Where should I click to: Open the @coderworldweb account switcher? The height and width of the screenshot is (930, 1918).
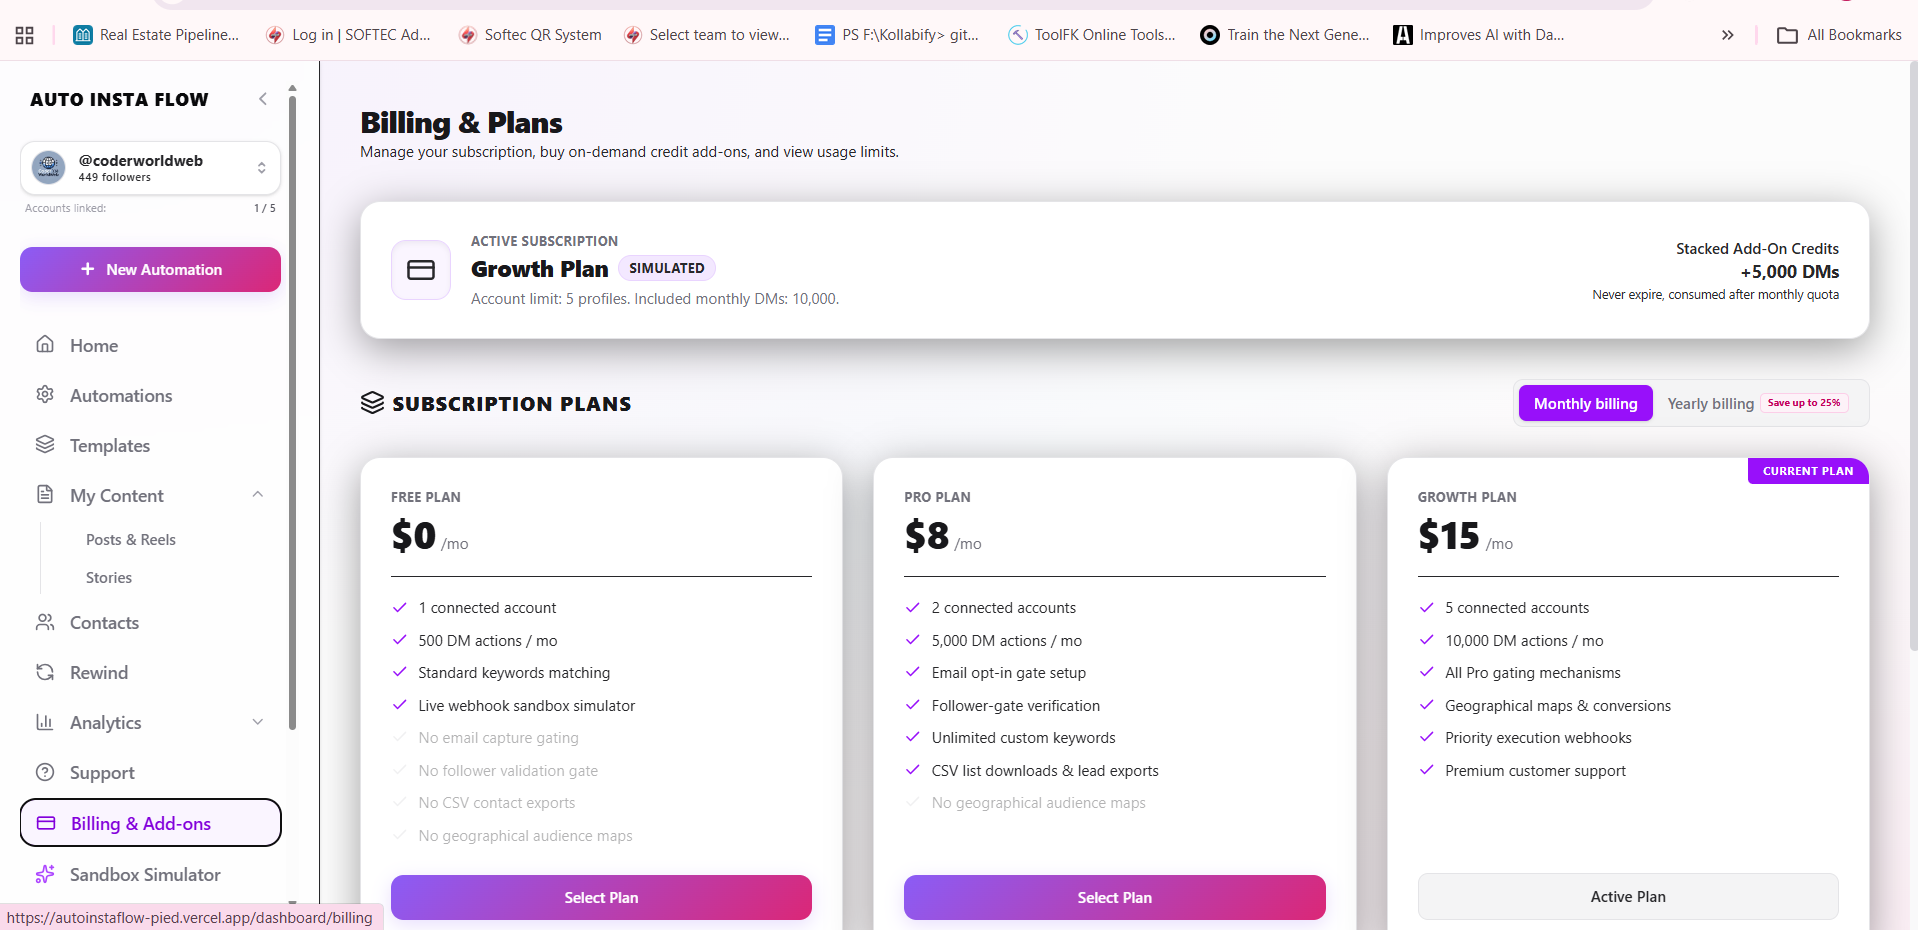150,168
